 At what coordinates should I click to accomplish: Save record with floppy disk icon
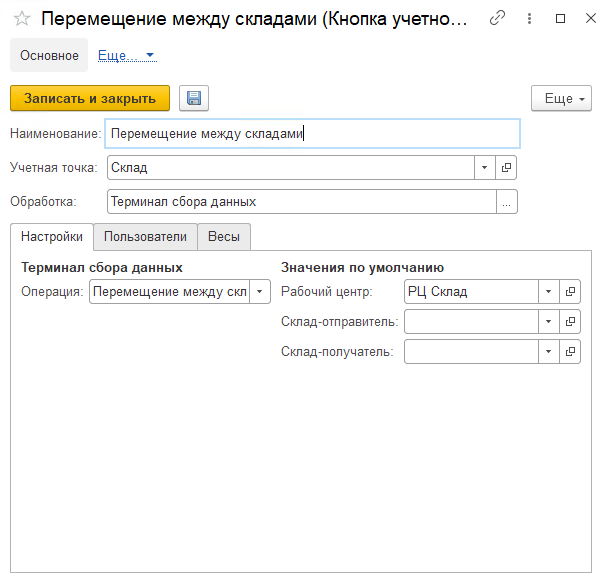pyautogui.click(x=193, y=98)
